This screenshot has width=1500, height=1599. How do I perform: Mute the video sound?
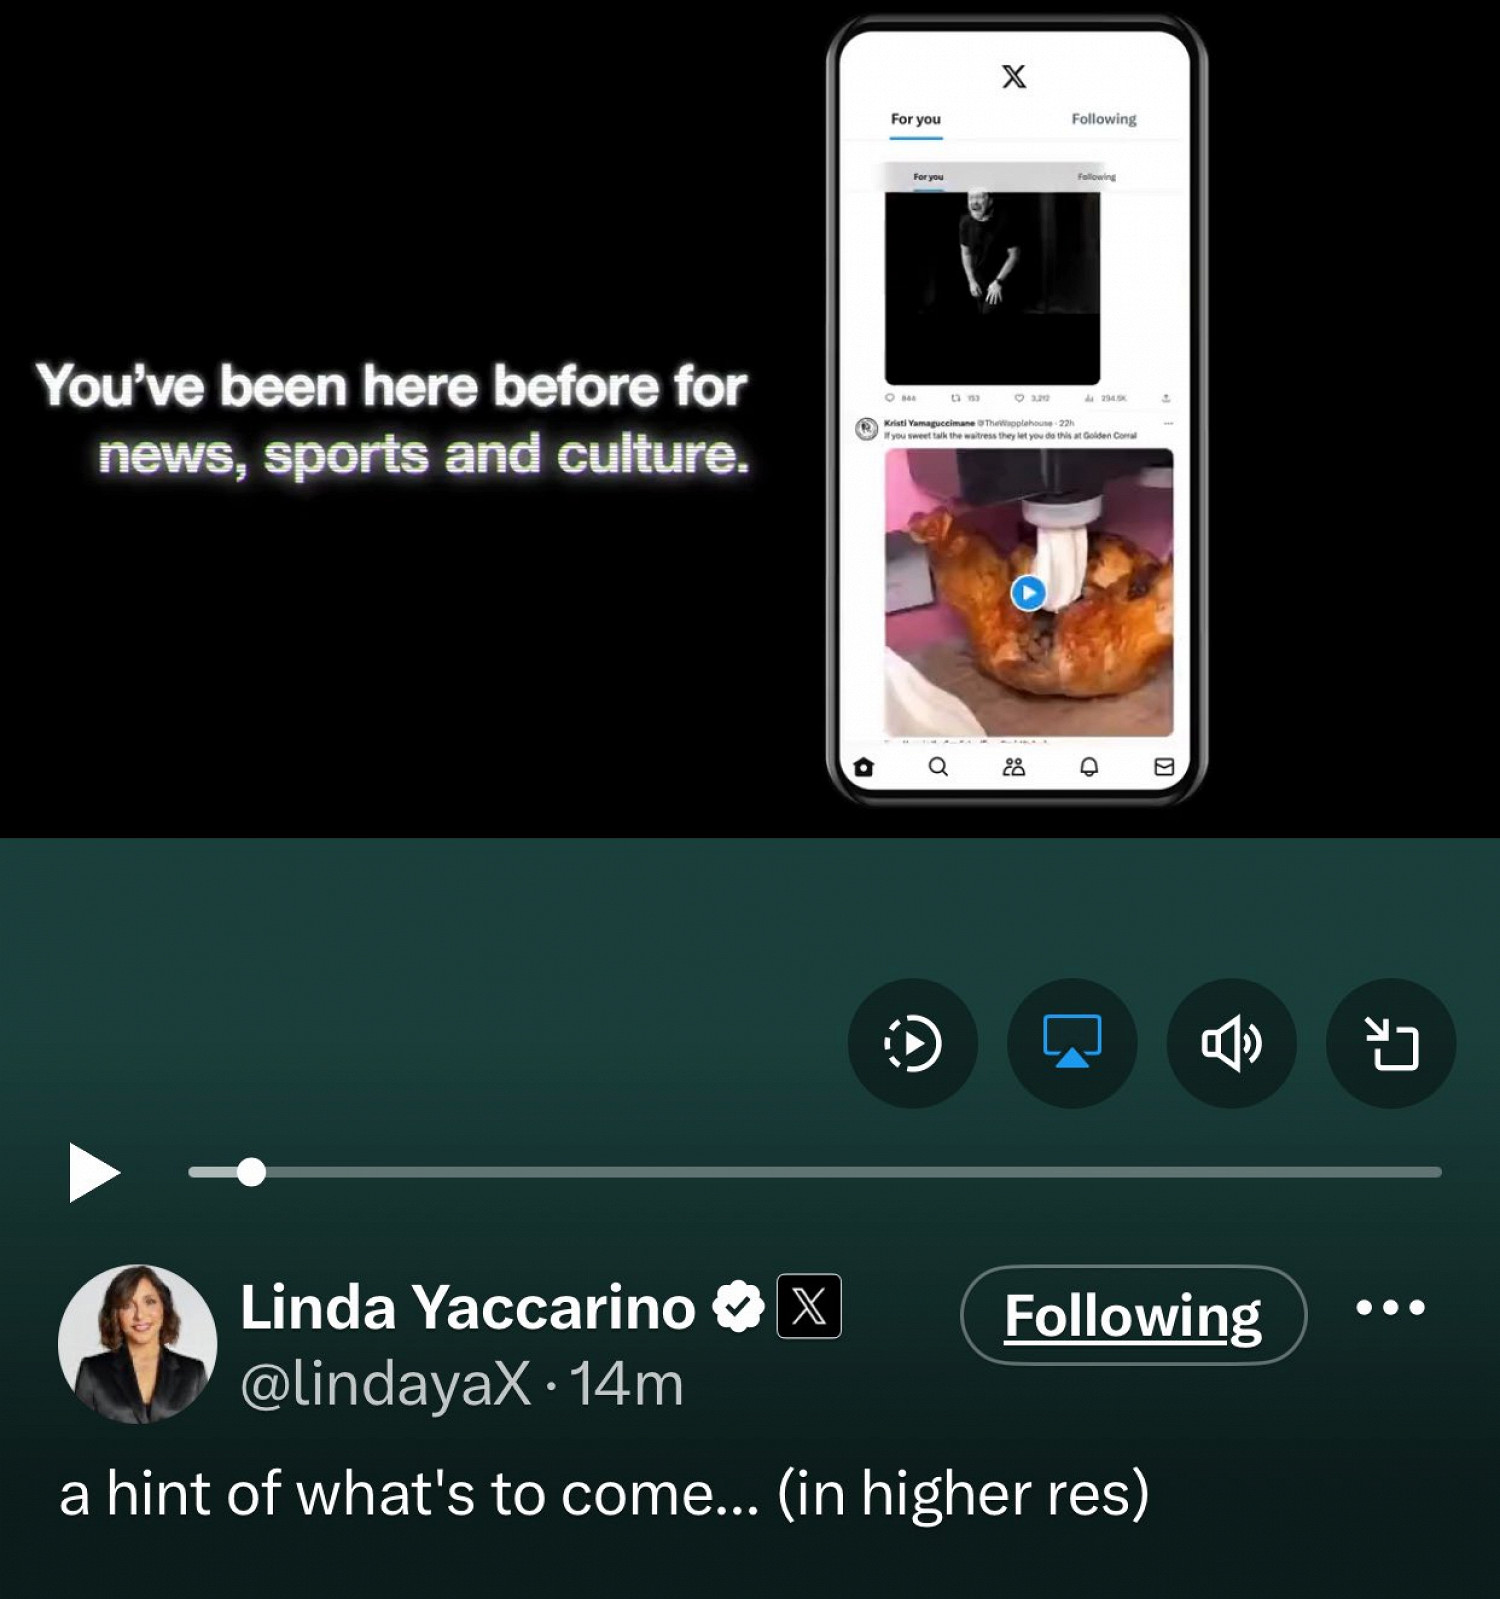[x=1231, y=1043]
